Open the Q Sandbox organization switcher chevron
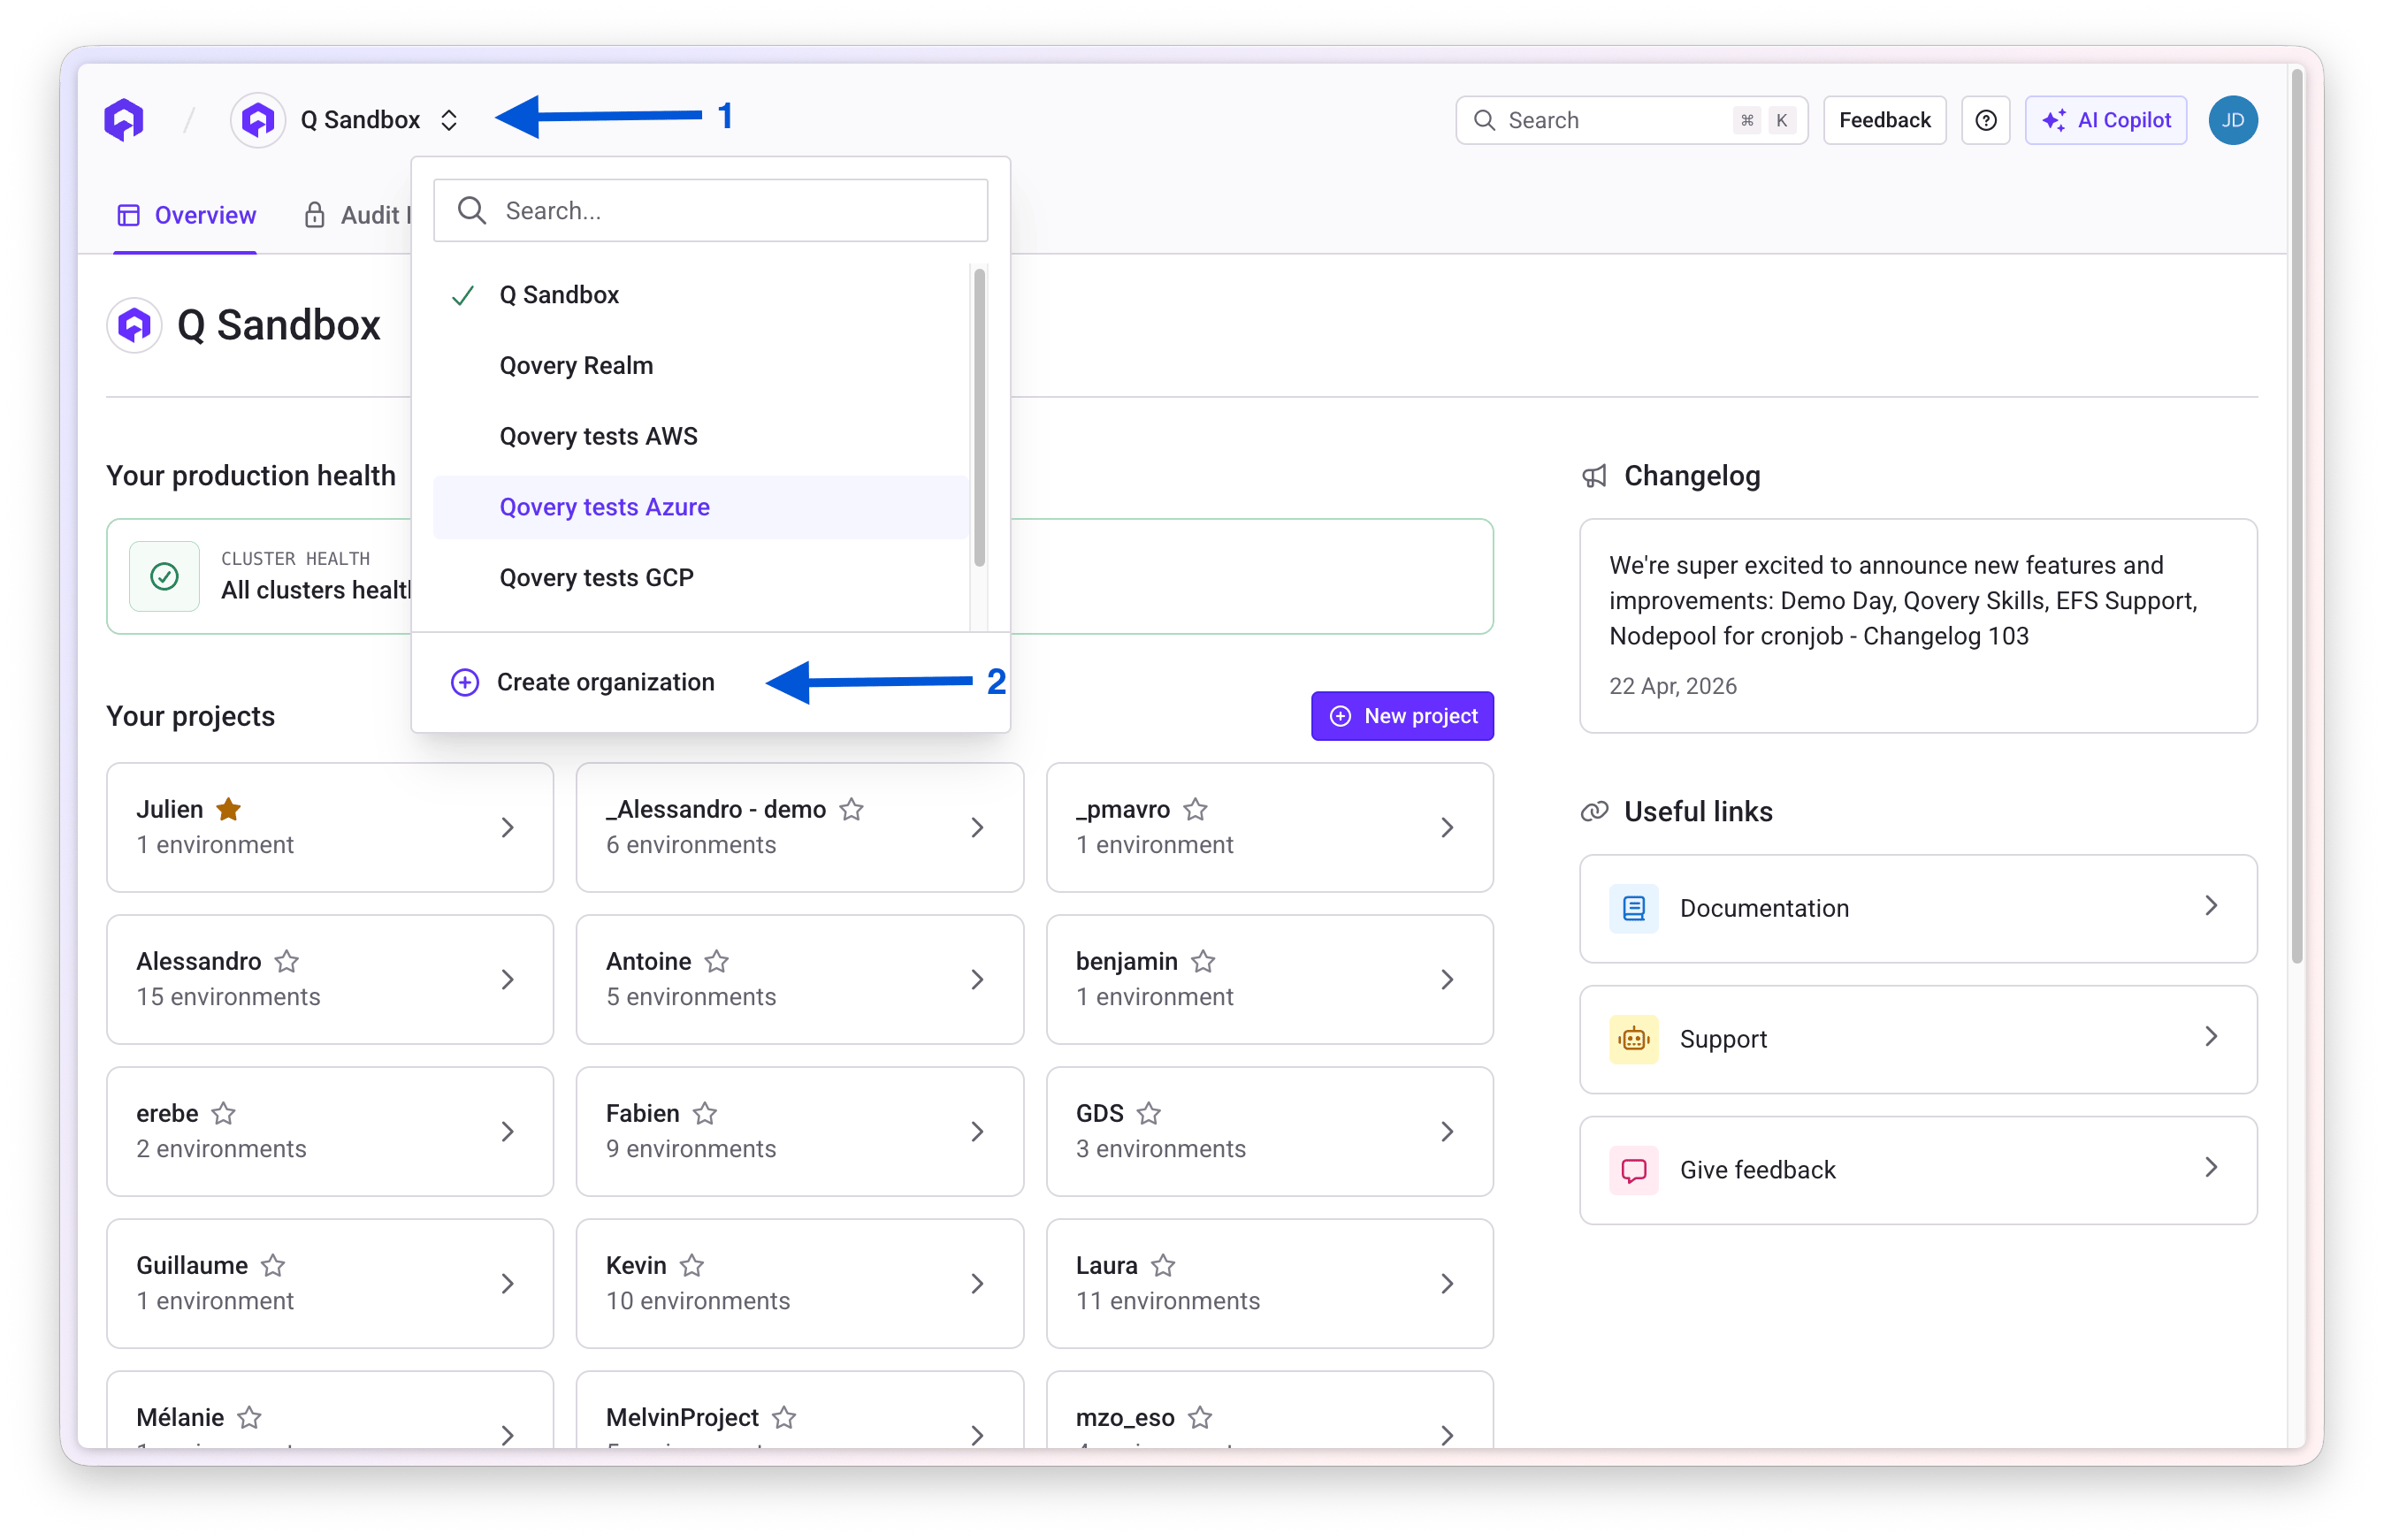Image resolution: width=2384 pixels, height=1540 pixels. pos(449,120)
